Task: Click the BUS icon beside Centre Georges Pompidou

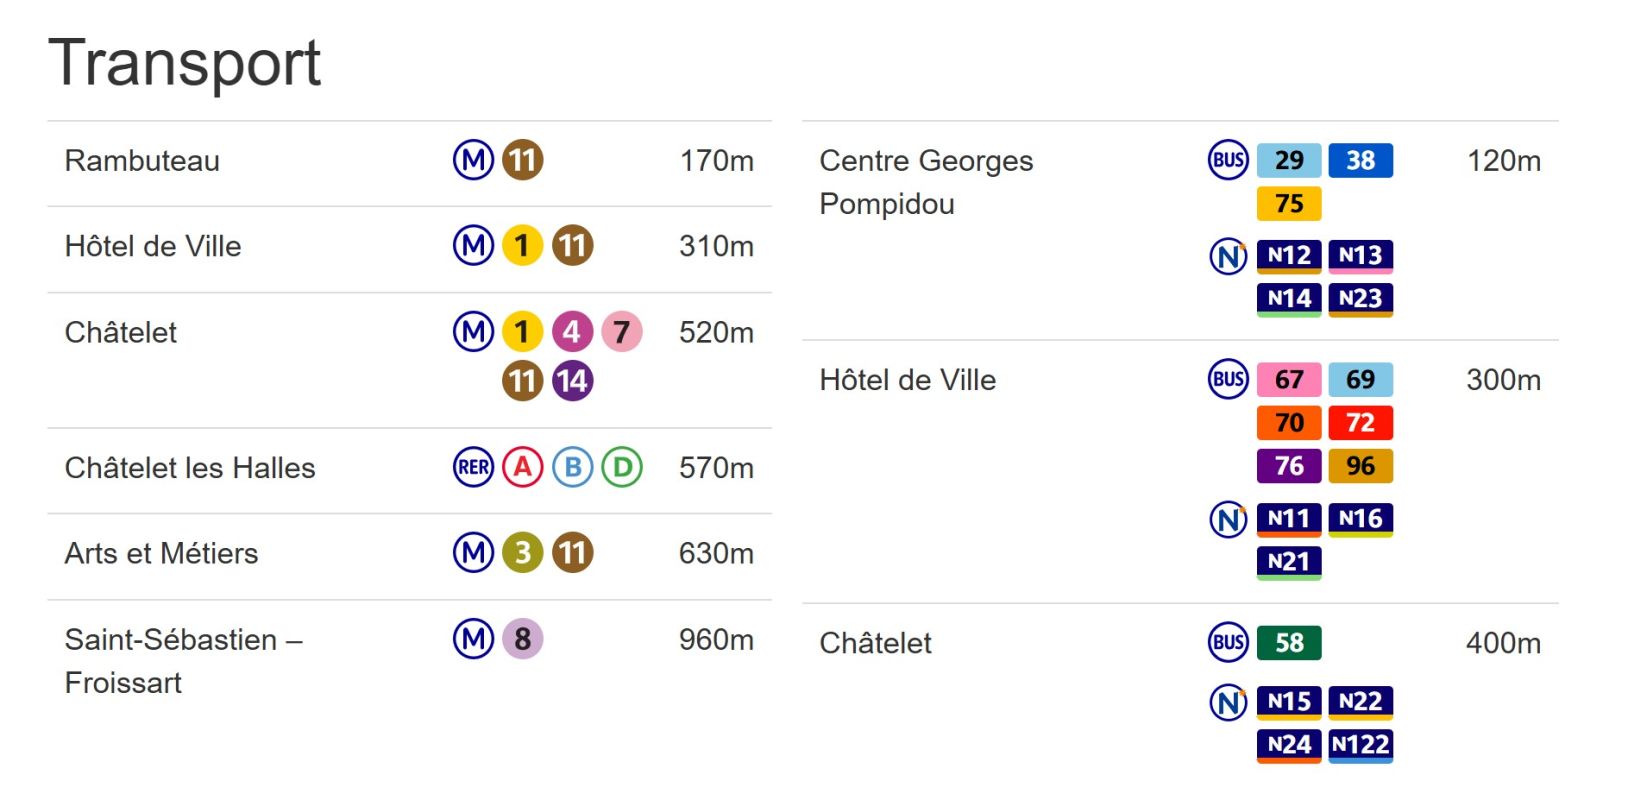Action: point(1228,160)
